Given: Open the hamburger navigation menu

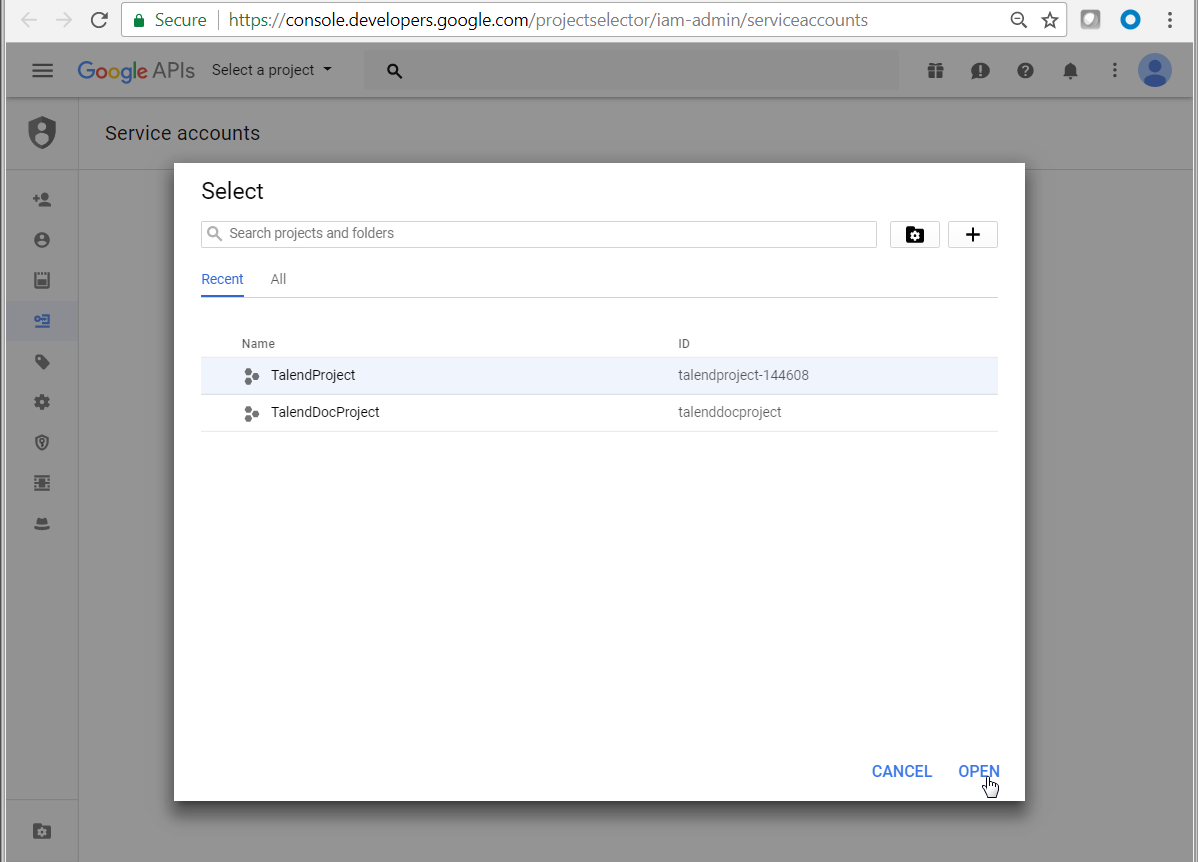Looking at the screenshot, I should [42, 70].
